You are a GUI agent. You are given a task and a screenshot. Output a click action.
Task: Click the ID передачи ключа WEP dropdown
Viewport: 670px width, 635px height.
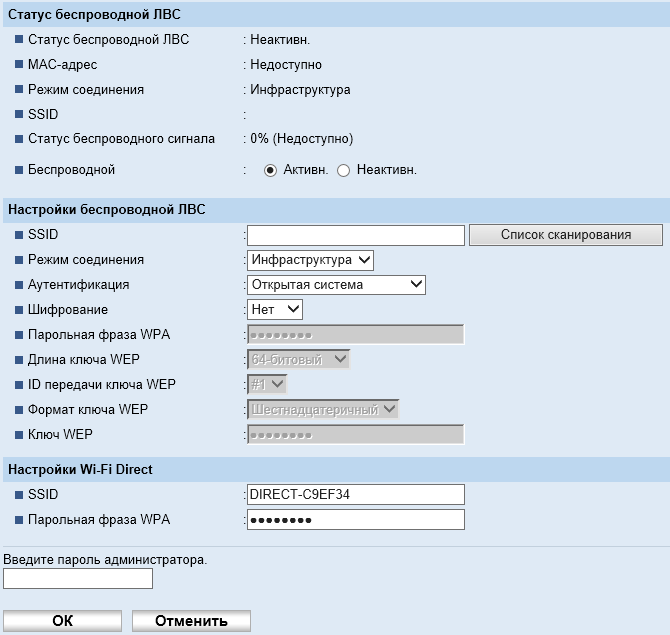[267, 383]
